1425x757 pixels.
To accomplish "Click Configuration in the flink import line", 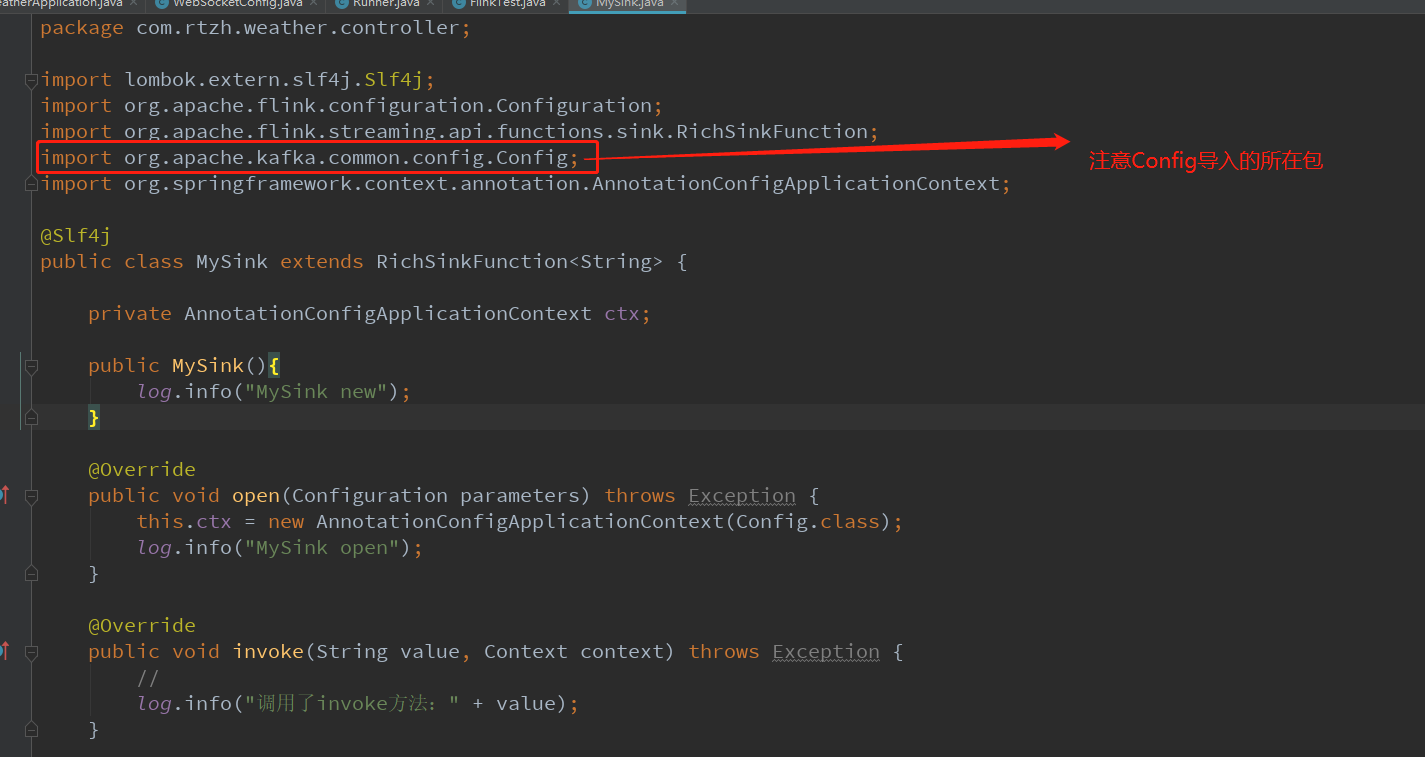I will point(574,106).
